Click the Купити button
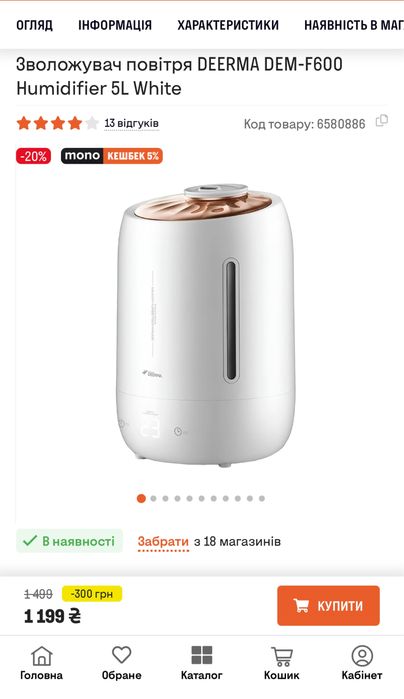This screenshot has height=699, width=404. pos(328,605)
